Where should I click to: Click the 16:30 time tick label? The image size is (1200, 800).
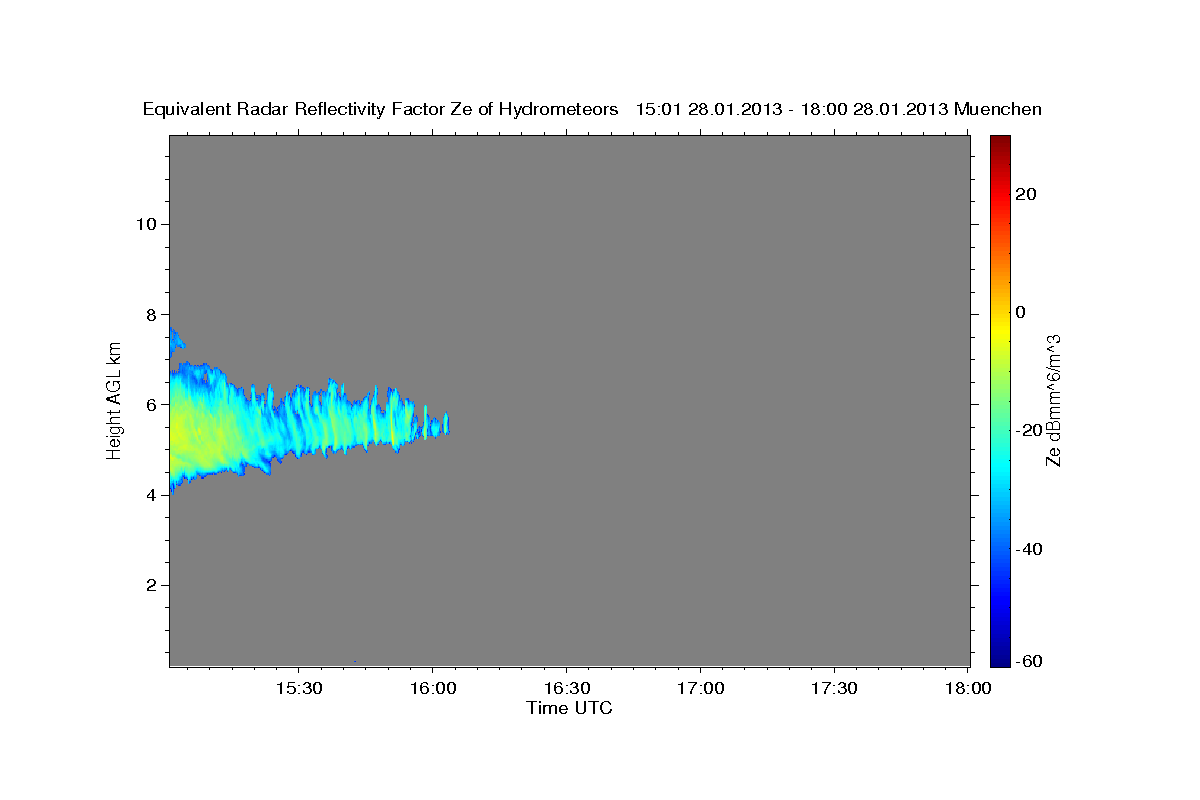coord(566,689)
